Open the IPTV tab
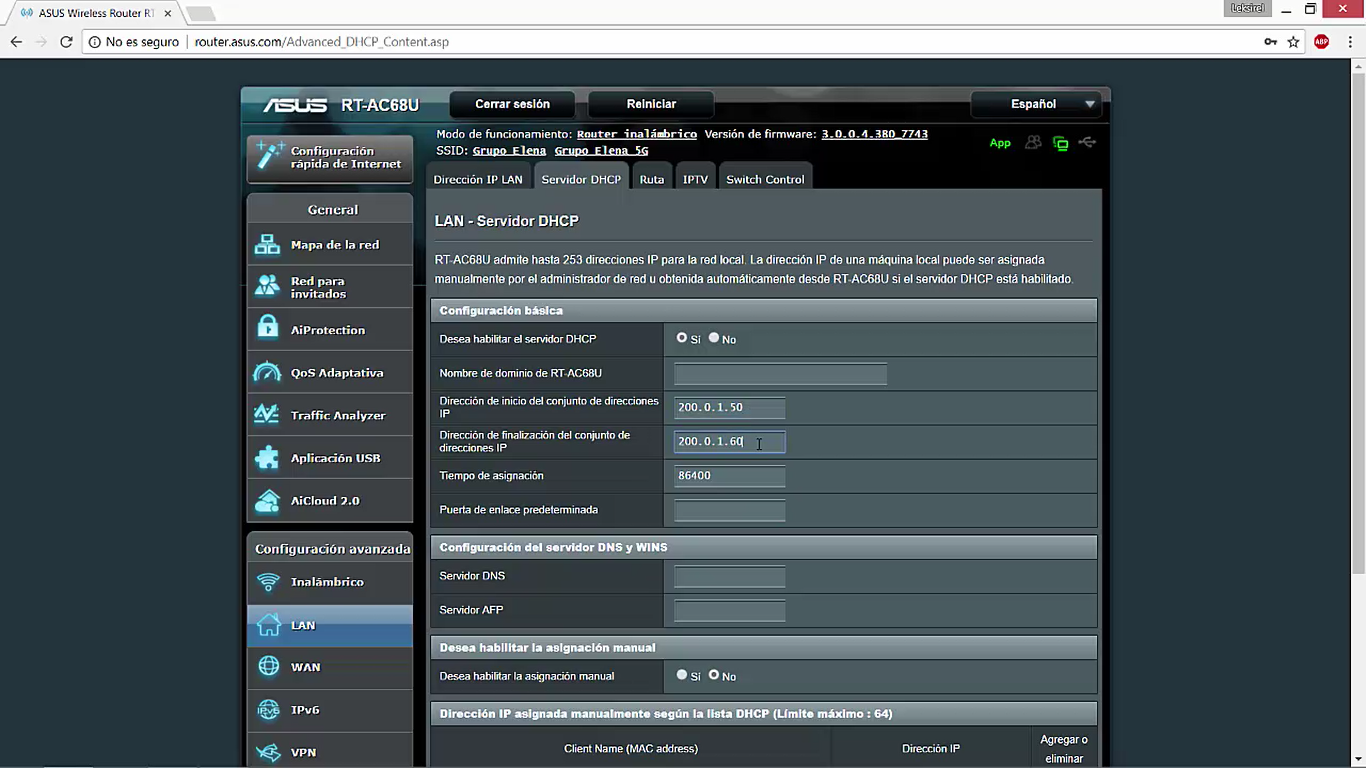 point(695,179)
